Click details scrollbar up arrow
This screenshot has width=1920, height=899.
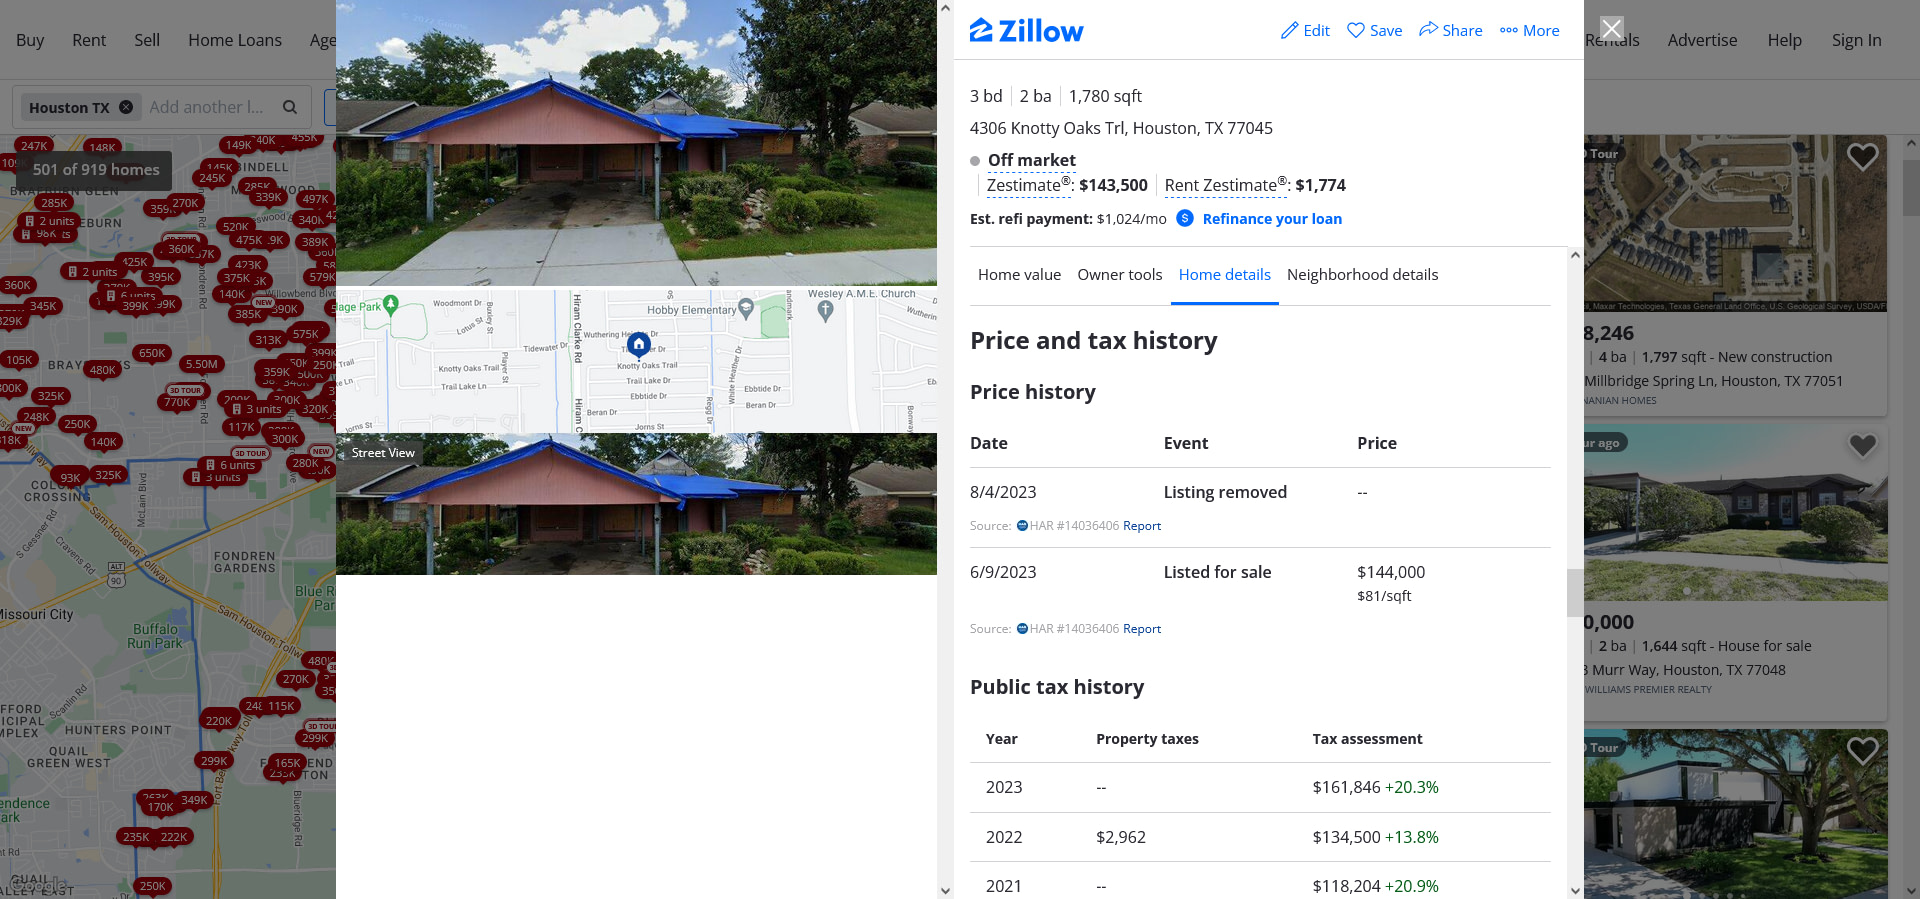coord(1575,255)
